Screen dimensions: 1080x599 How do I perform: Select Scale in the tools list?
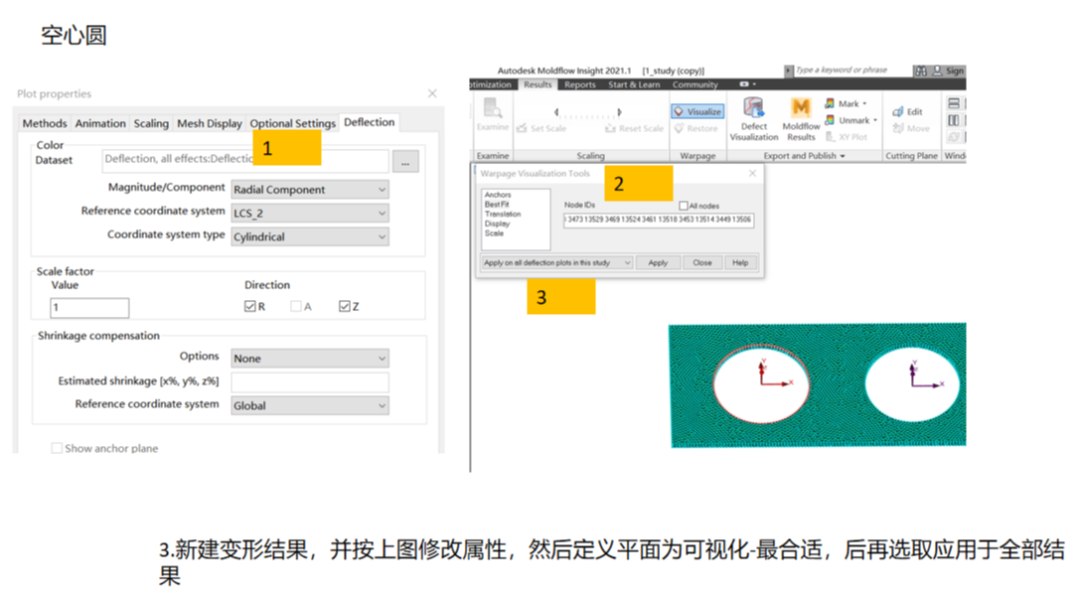click(x=495, y=233)
